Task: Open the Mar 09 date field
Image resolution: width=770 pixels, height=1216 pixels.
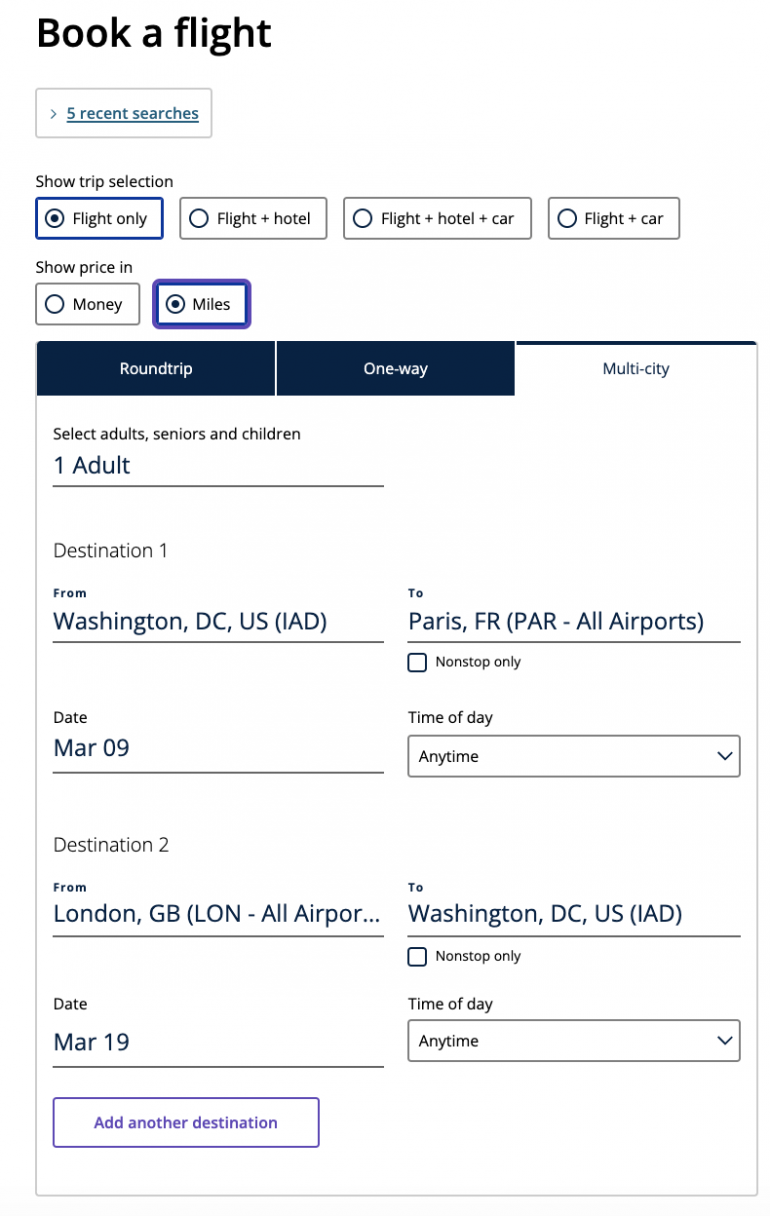Action: (217, 748)
